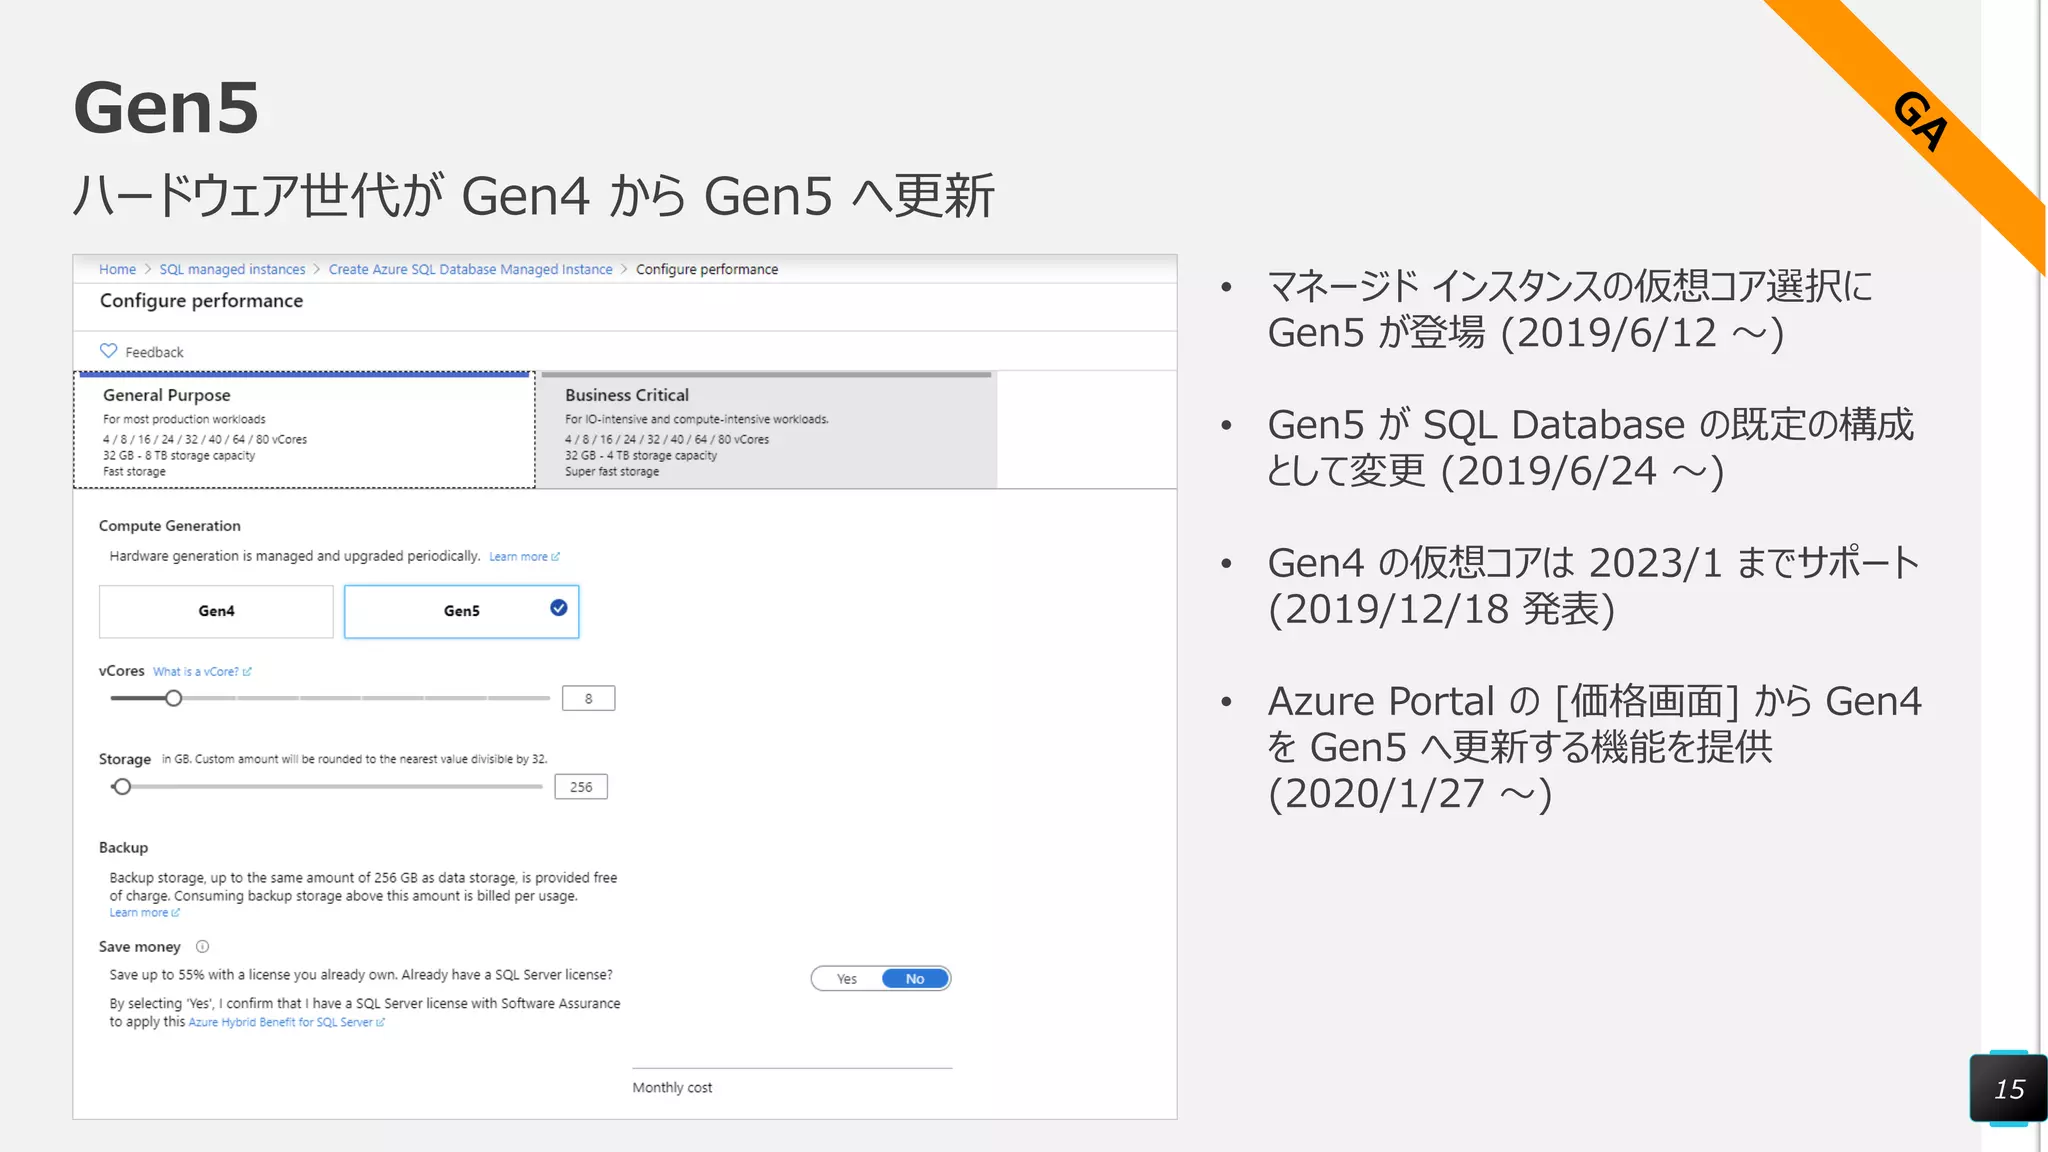Select the Business Critical tier tab
This screenshot has height=1152, width=2048.
(x=768, y=430)
